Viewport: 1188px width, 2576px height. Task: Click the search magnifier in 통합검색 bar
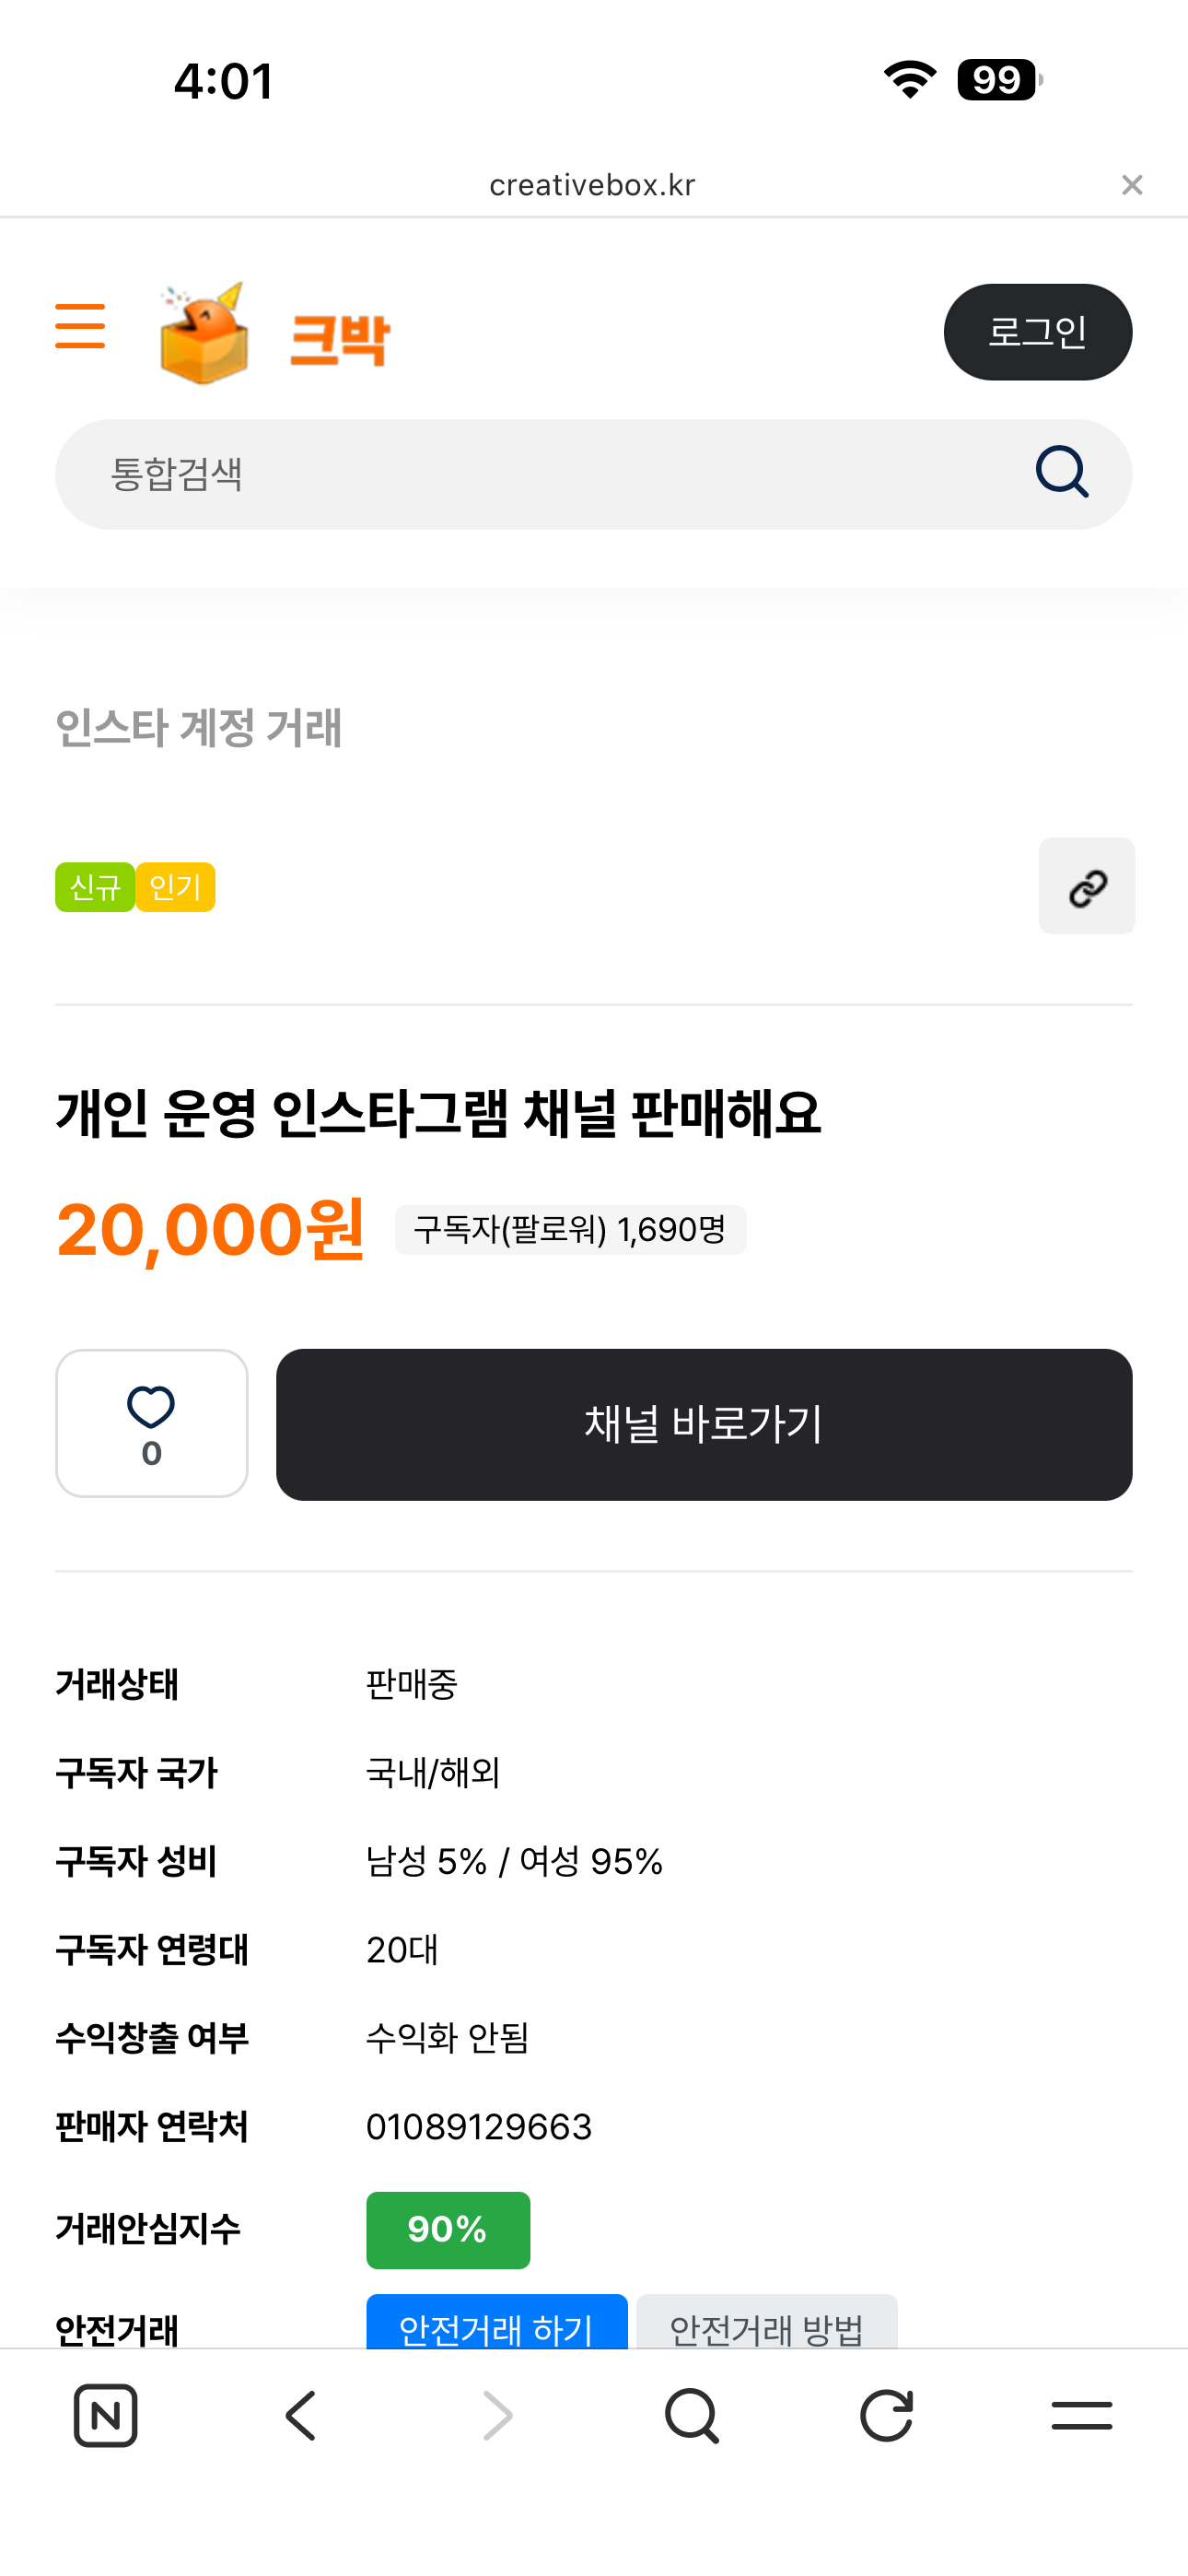(x=1061, y=472)
